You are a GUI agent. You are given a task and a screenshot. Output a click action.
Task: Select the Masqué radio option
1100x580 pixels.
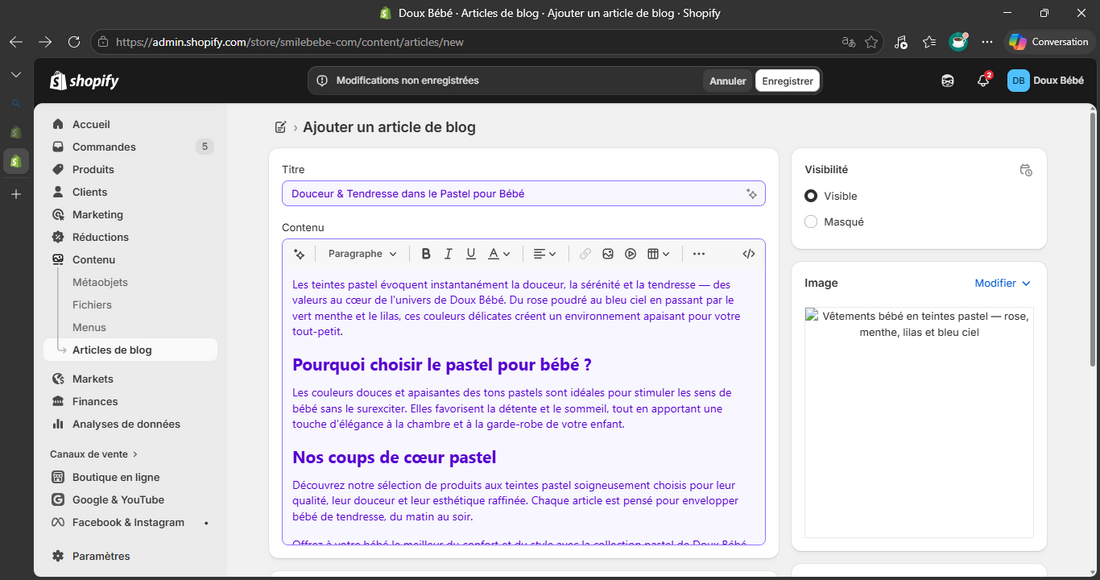pyautogui.click(x=811, y=222)
